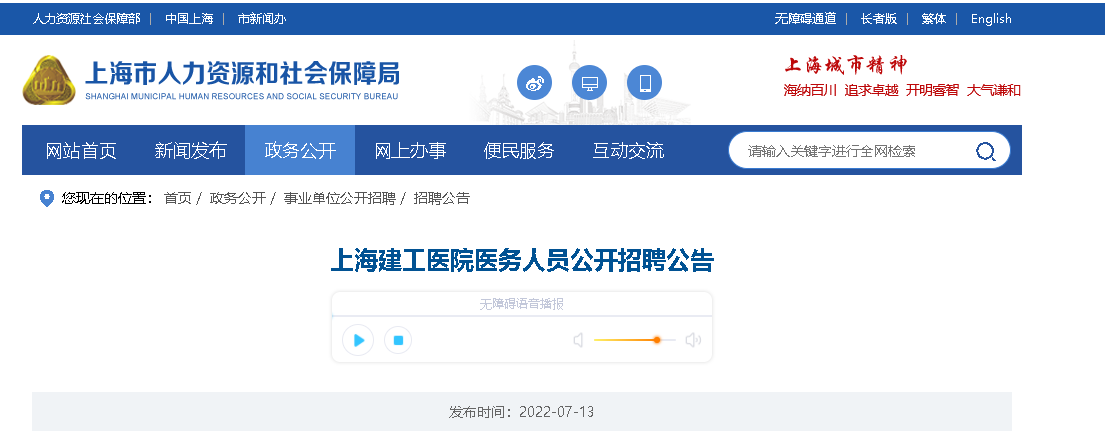Screen dimensions: 1105x445
Task: Open the 网上办事 nav item
Action: (x=410, y=150)
